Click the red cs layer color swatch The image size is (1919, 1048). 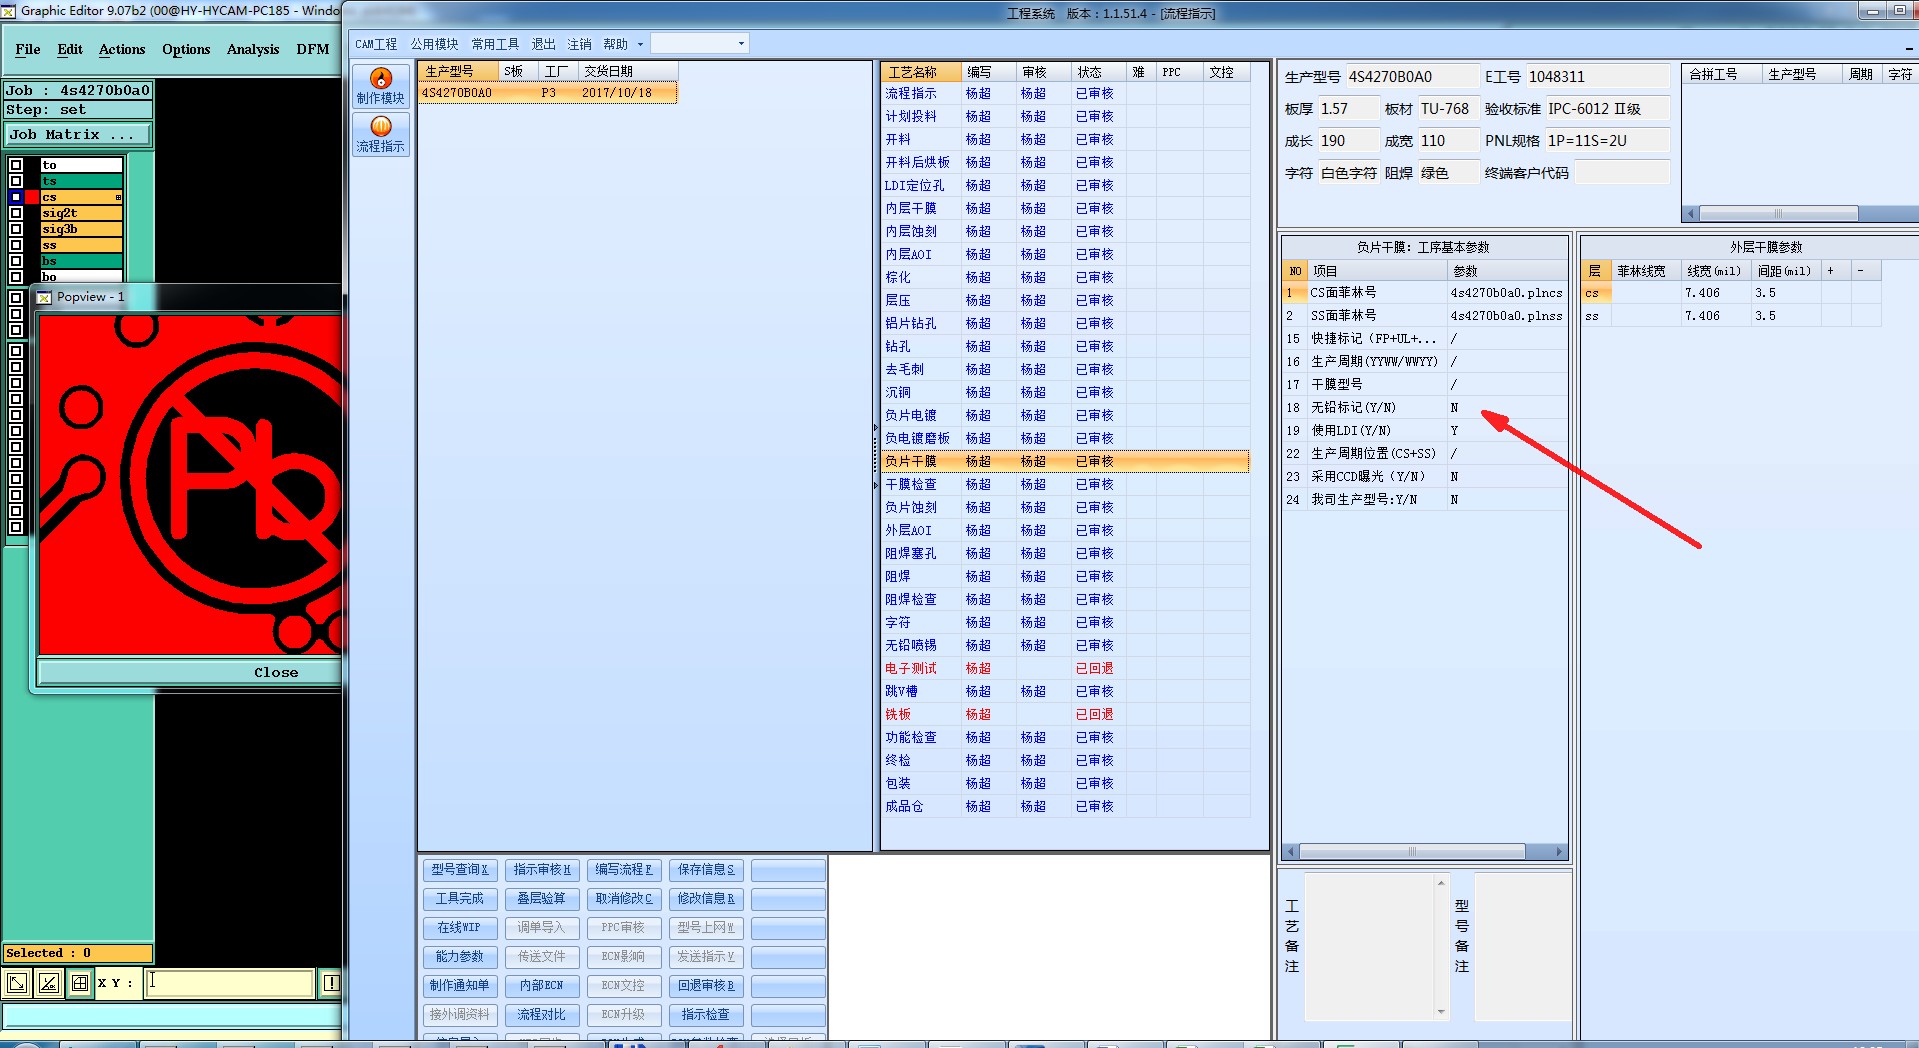[31, 197]
